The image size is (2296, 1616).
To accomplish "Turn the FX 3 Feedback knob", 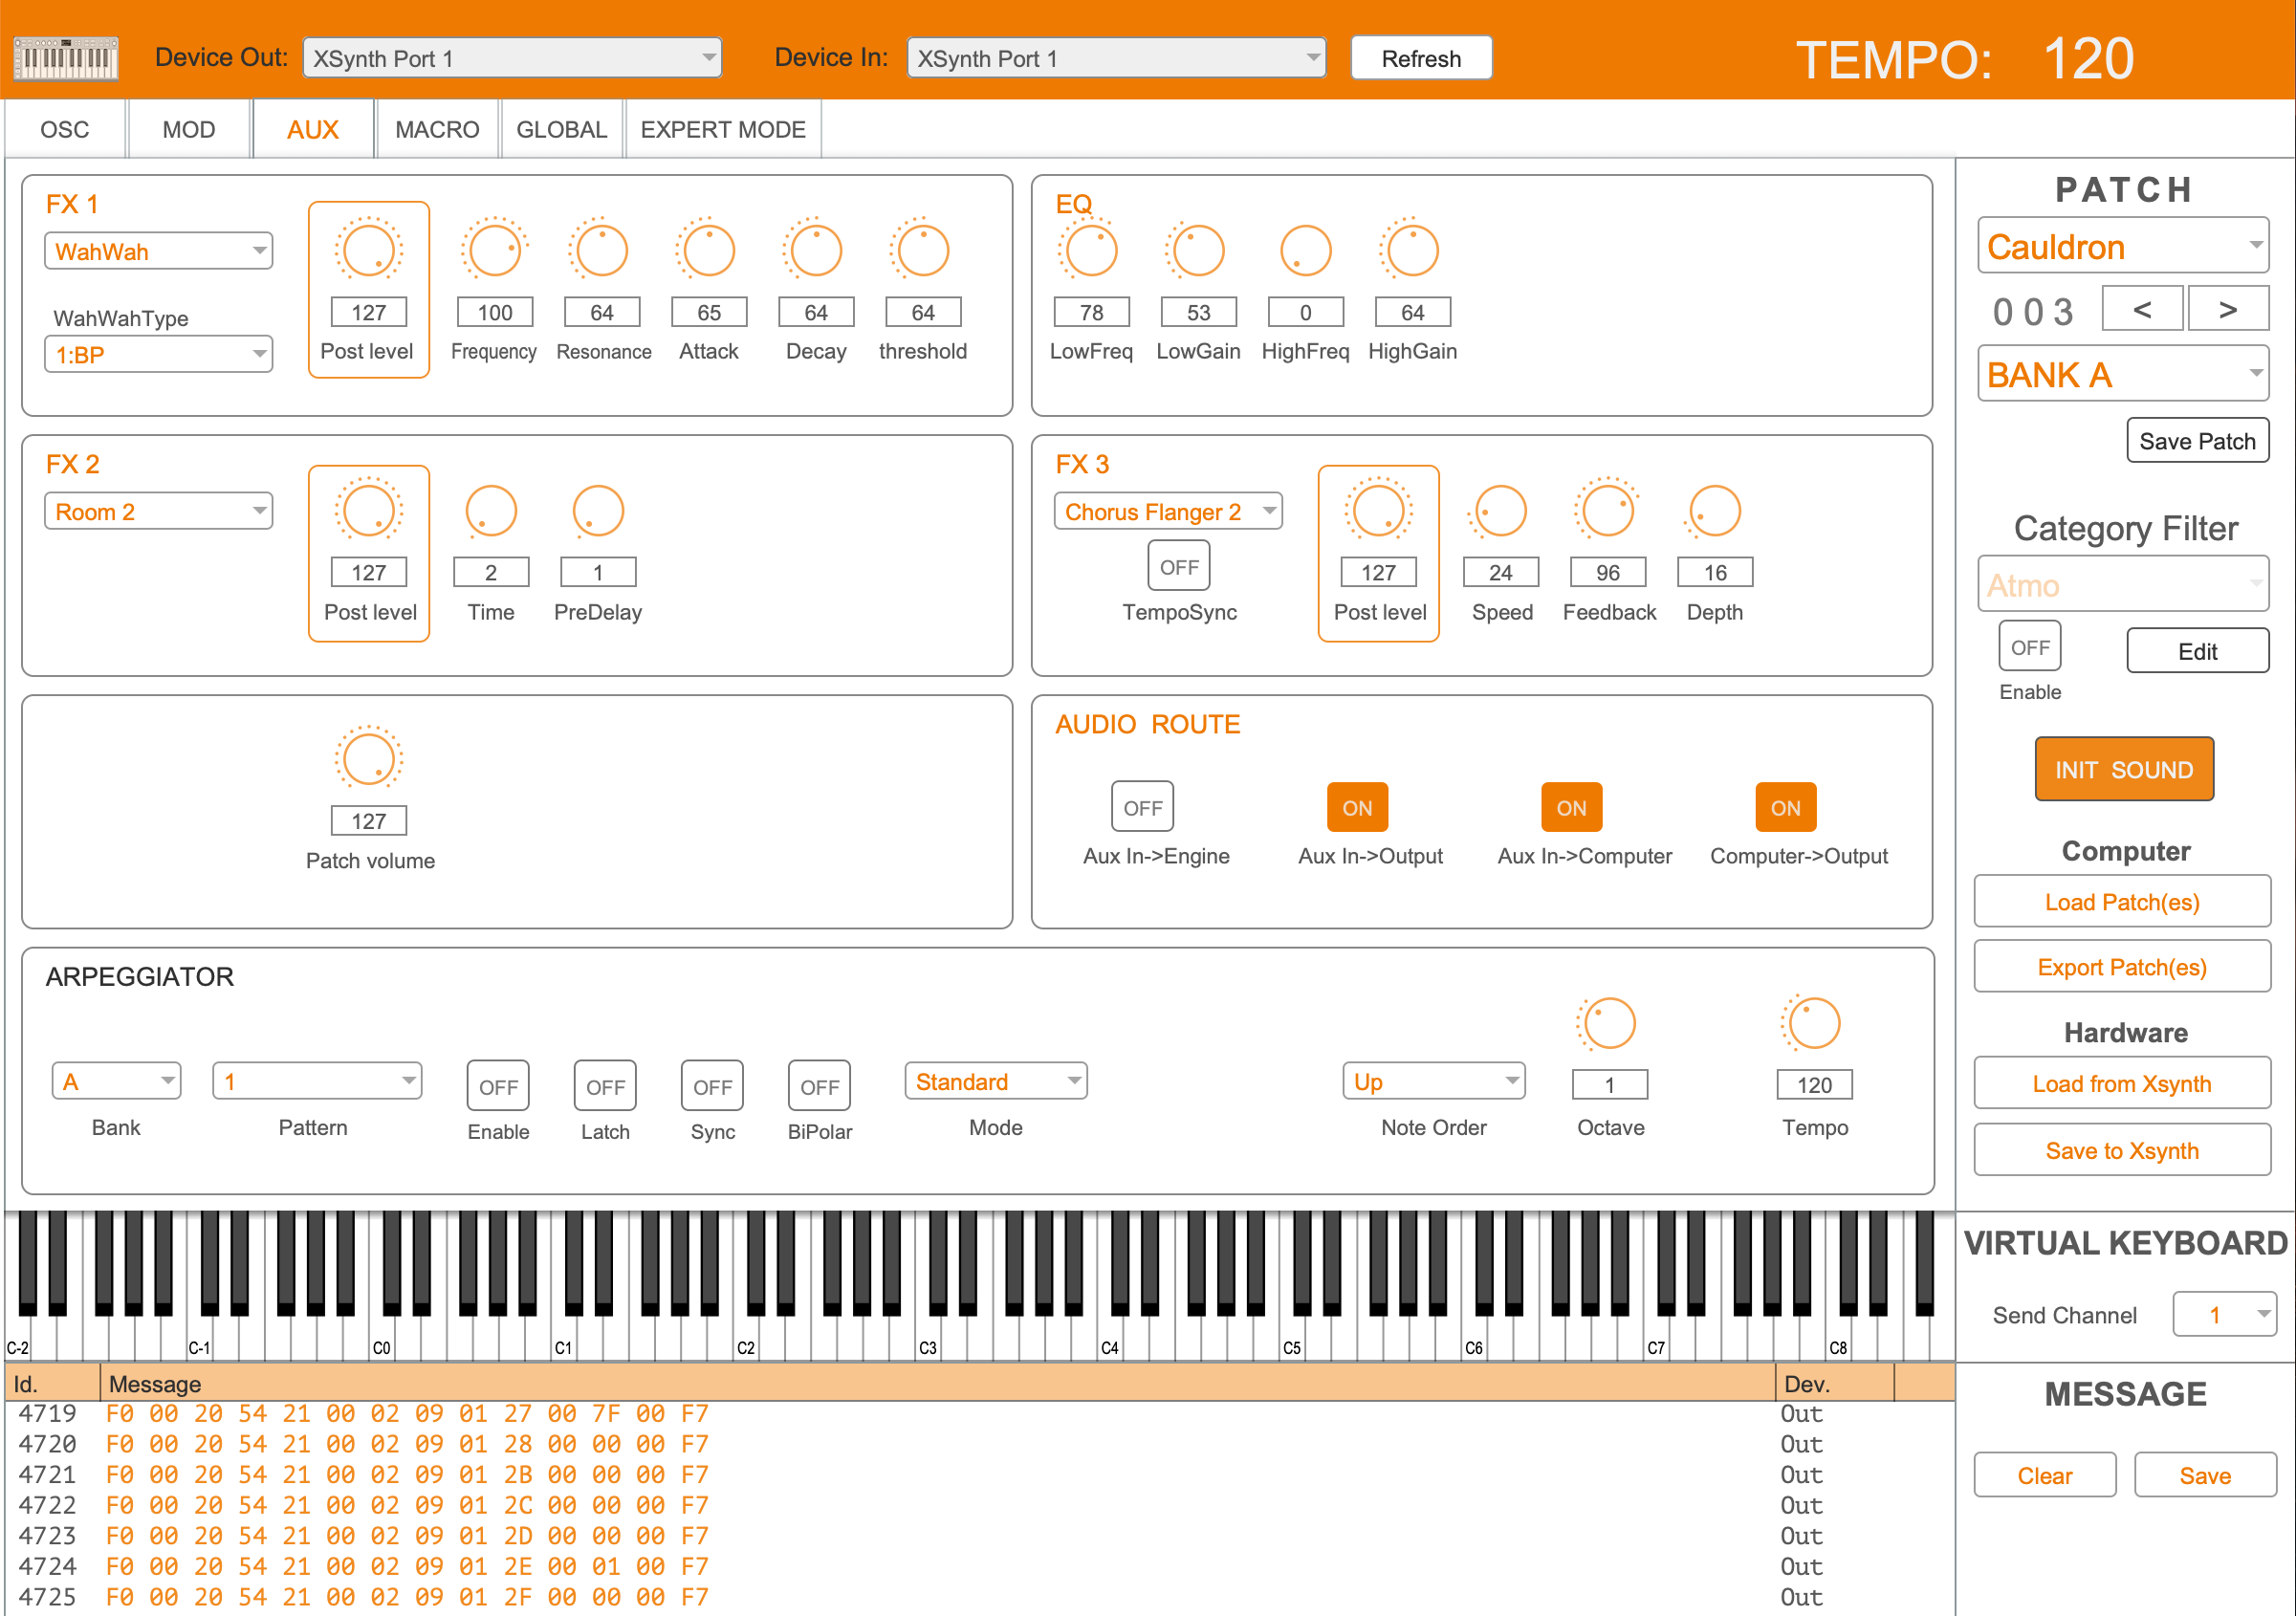I will [x=1607, y=510].
